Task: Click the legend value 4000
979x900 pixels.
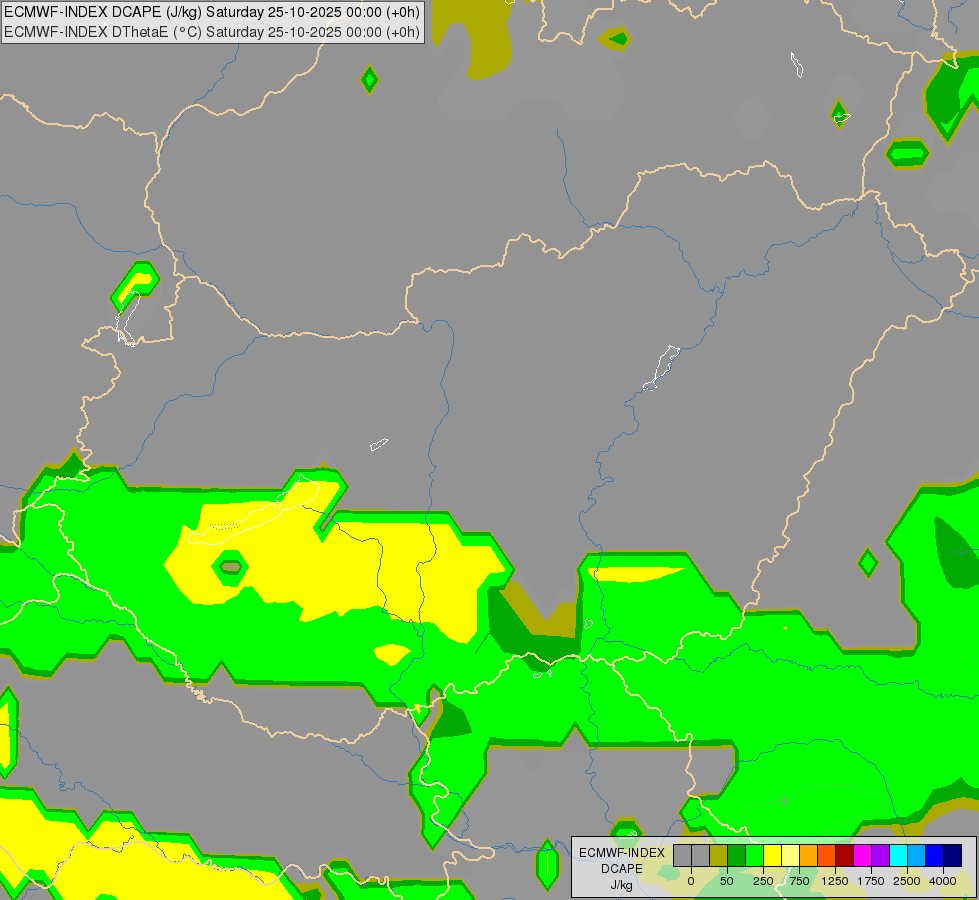Action: (x=943, y=881)
